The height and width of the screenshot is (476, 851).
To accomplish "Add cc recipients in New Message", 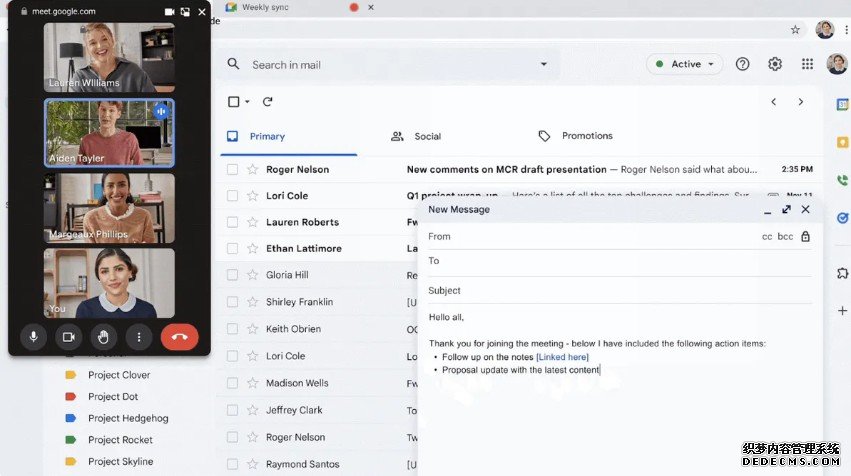I will (x=767, y=237).
